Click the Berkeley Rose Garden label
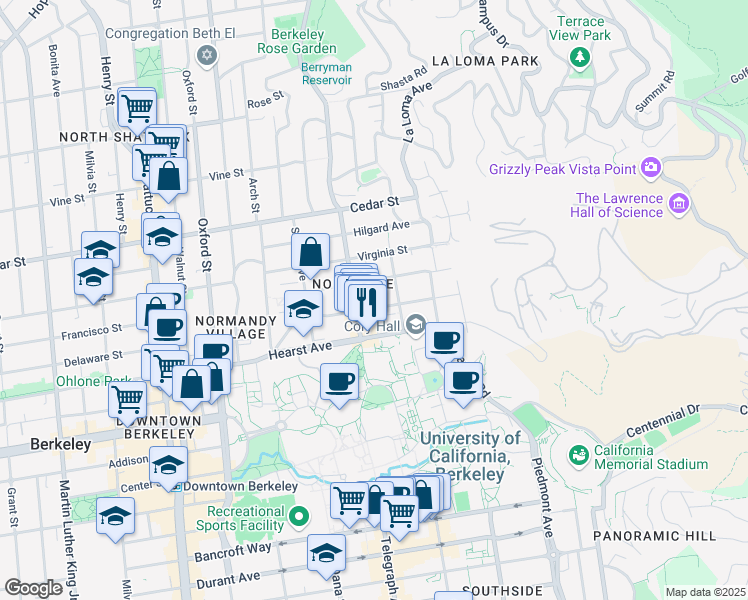 coord(297,41)
